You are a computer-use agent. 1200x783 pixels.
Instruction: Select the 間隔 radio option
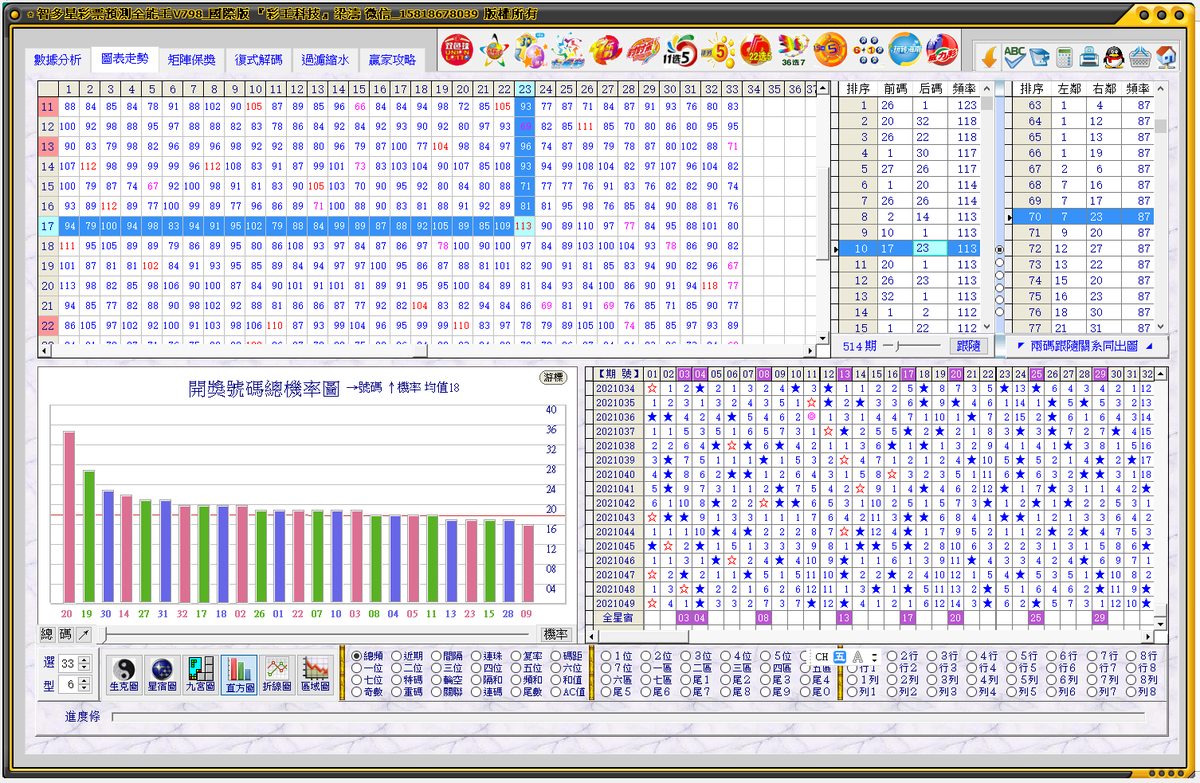[447, 656]
